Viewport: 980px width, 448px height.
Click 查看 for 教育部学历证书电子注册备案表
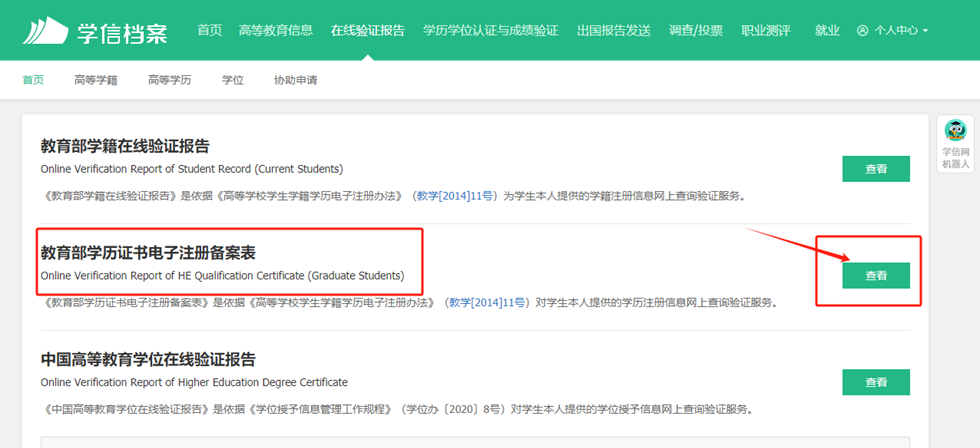coord(875,275)
